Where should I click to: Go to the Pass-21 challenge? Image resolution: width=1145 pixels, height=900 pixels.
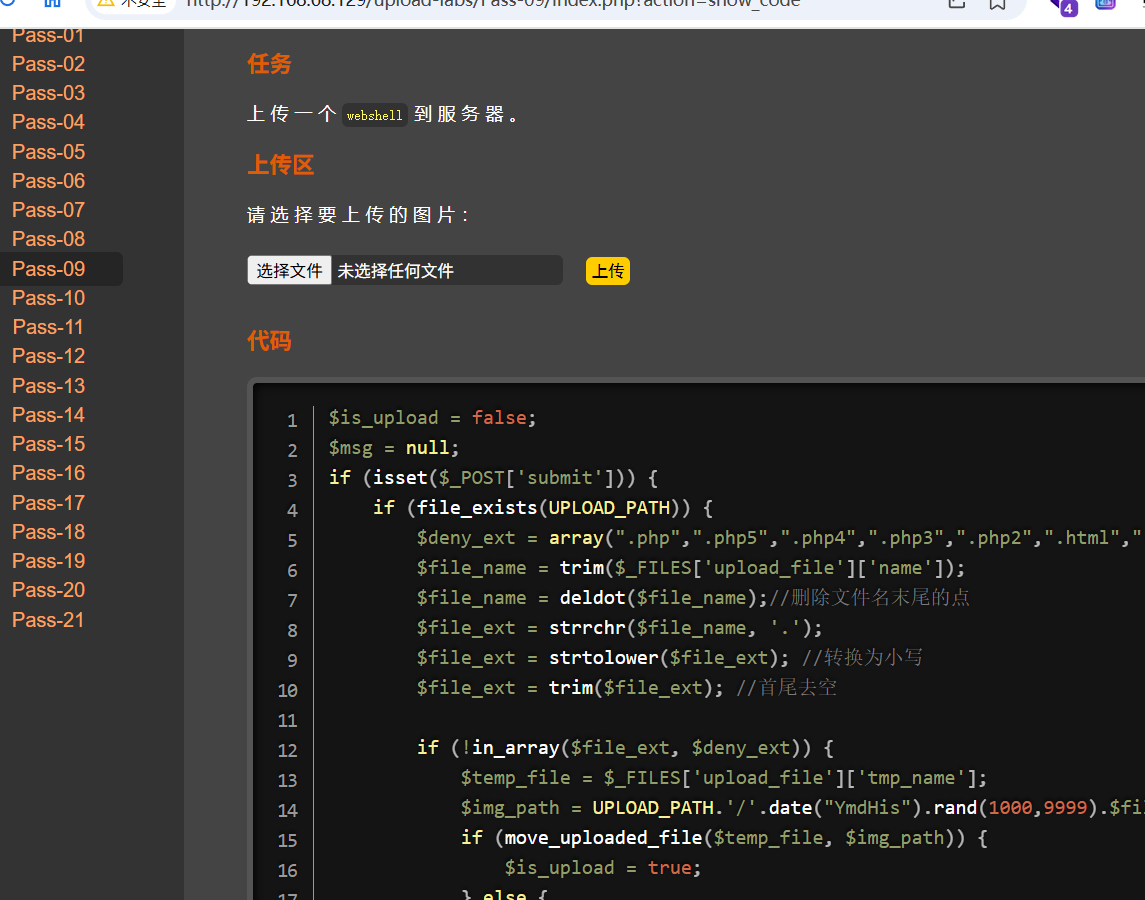48,620
